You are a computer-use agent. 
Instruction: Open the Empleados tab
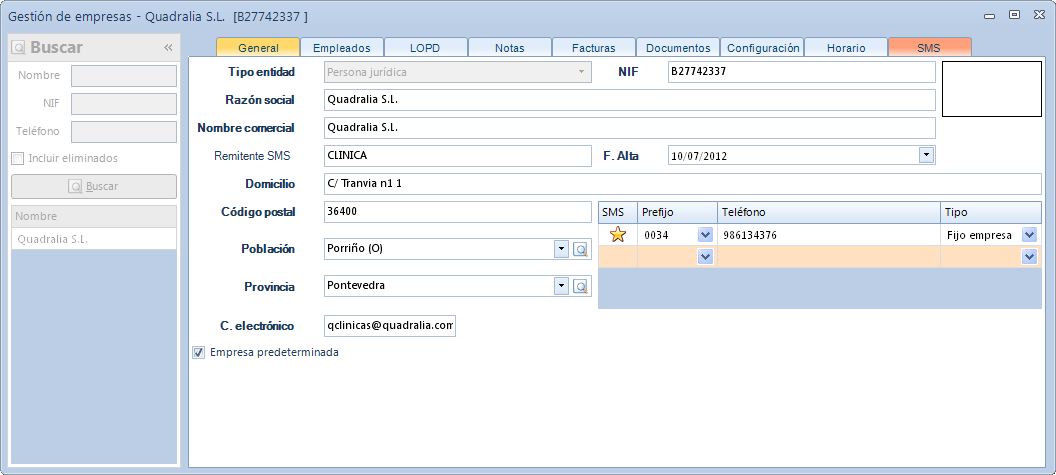342,48
